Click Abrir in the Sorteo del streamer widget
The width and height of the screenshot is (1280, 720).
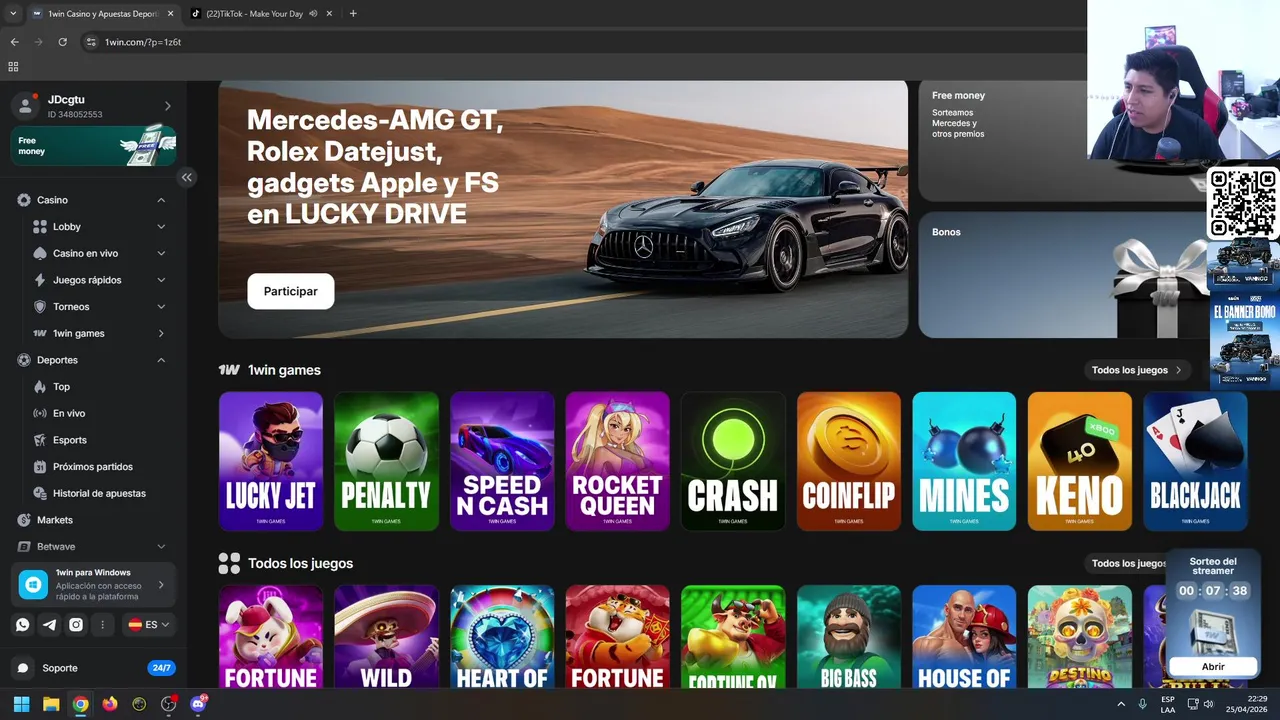click(1213, 666)
